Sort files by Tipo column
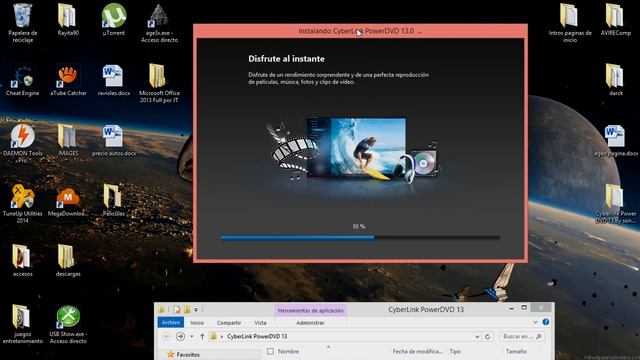The width and height of the screenshot is (640, 360). pyautogui.click(x=455, y=351)
